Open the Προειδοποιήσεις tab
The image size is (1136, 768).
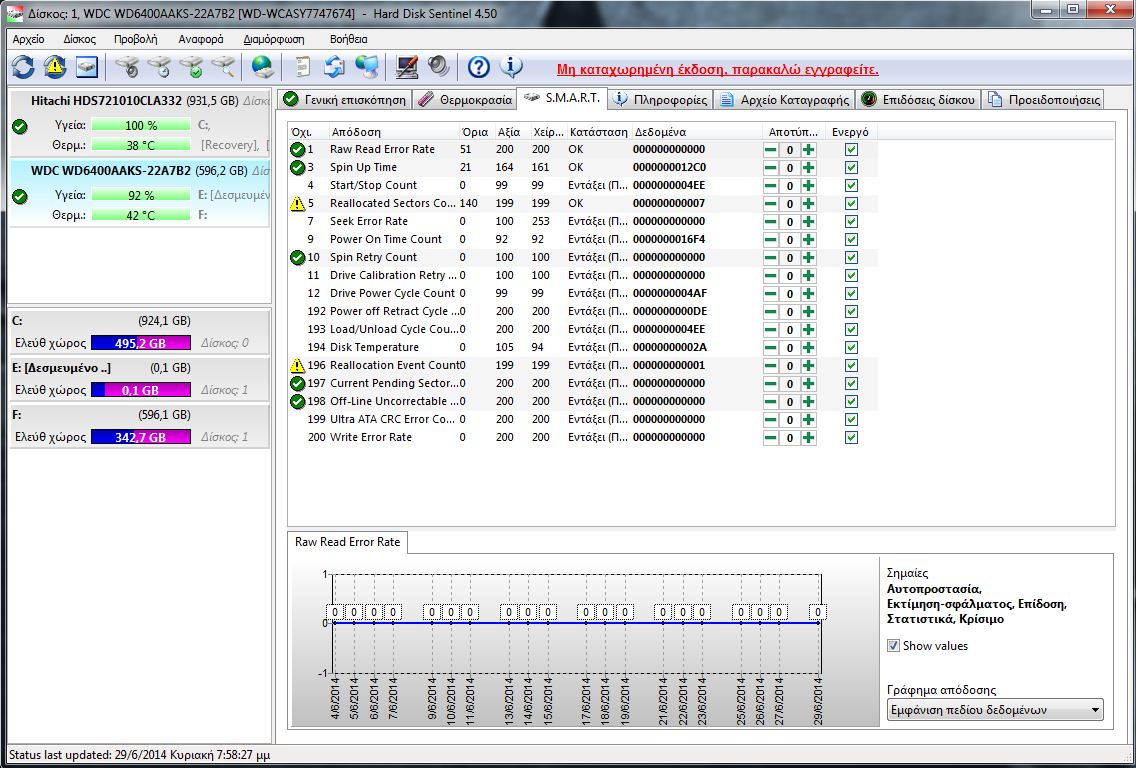[x=1043, y=100]
